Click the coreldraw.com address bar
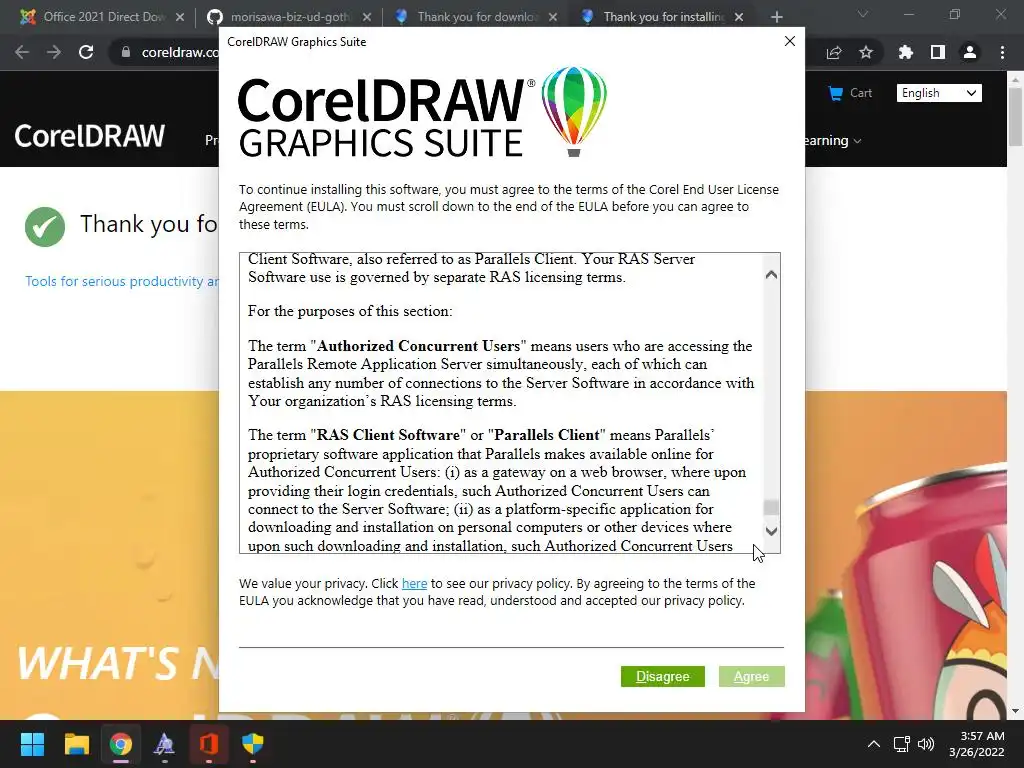 (x=180, y=52)
